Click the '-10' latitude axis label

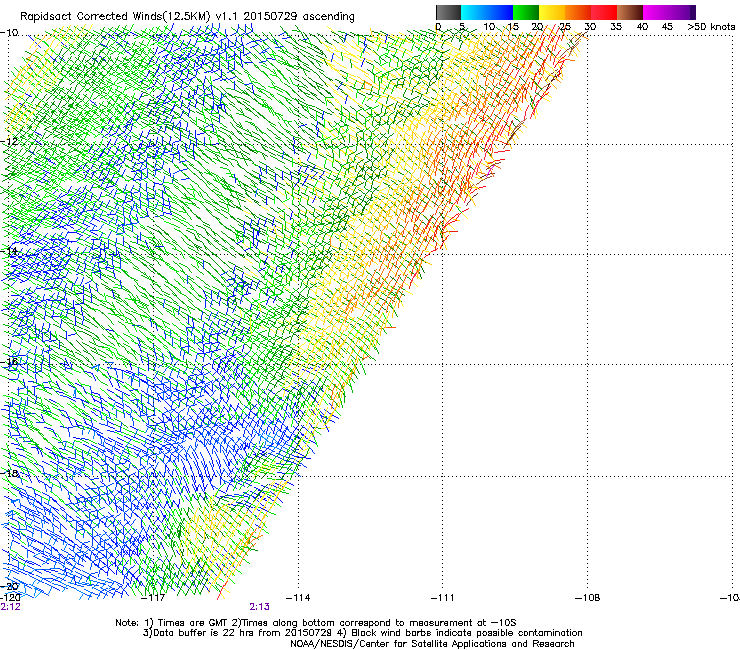(9, 33)
